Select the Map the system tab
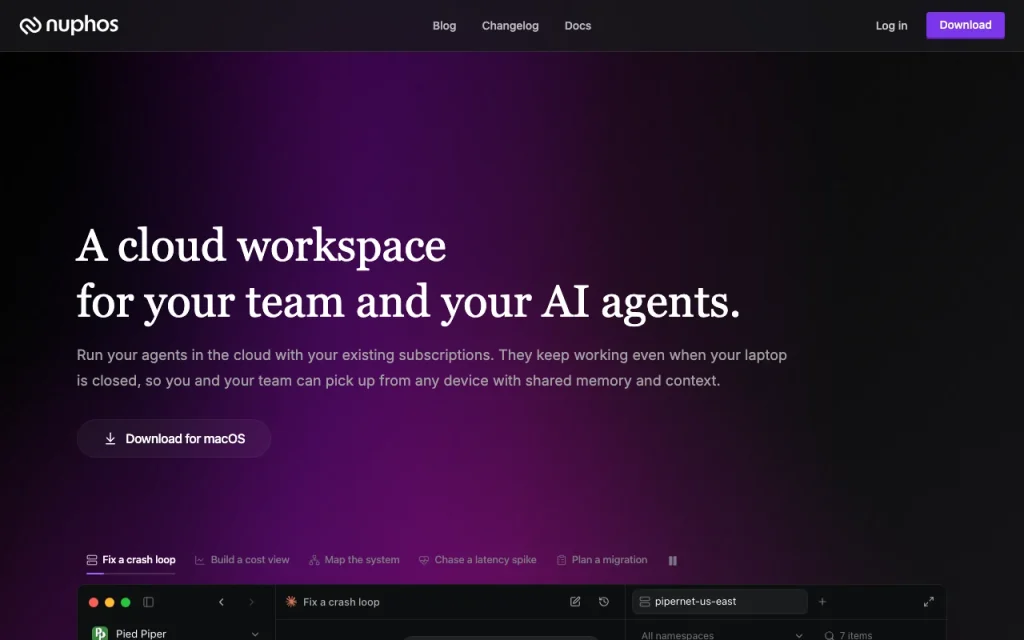 click(x=354, y=560)
